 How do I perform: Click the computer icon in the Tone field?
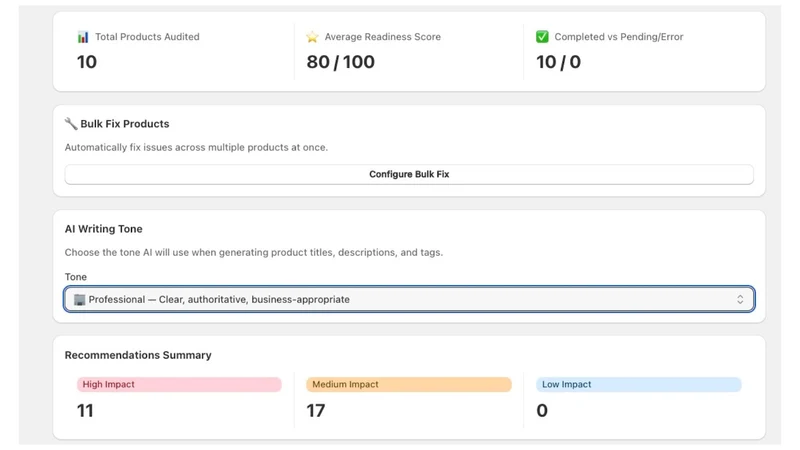tap(80, 299)
